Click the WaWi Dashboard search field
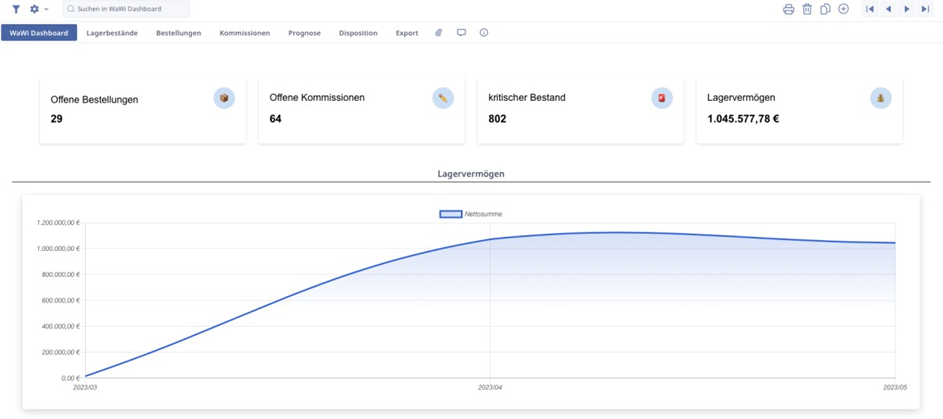This screenshot has width=943, height=419. coord(125,9)
